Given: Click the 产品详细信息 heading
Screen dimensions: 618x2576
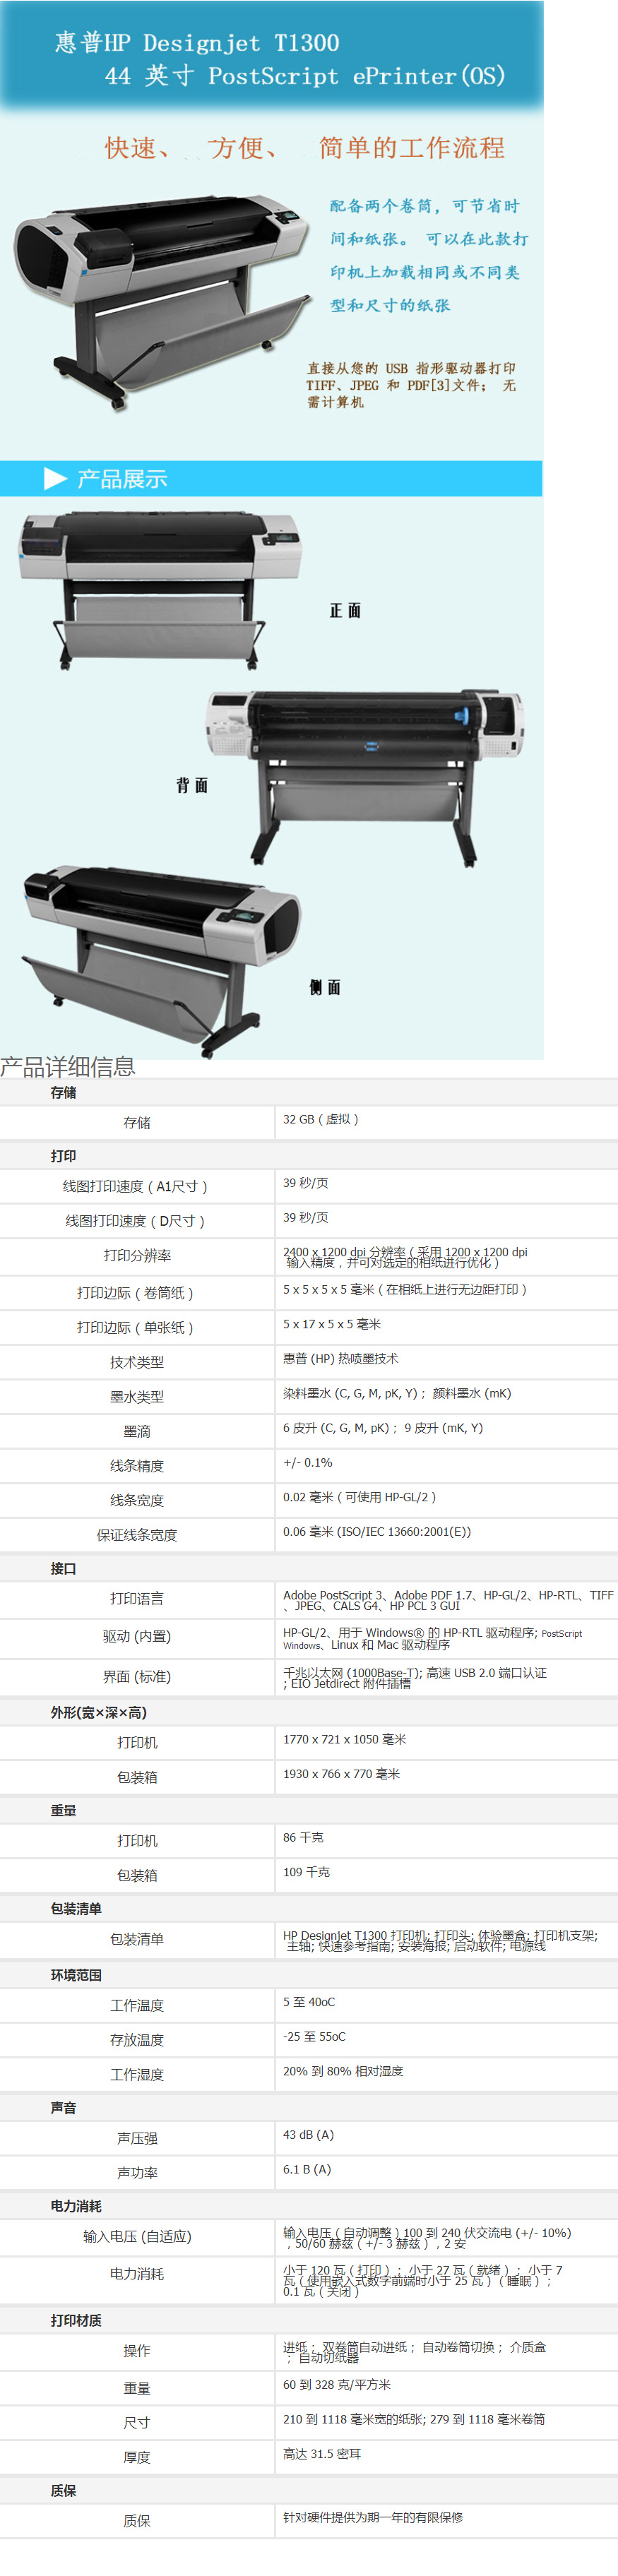Looking at the screenshot, I should (x=68, y=1066).
